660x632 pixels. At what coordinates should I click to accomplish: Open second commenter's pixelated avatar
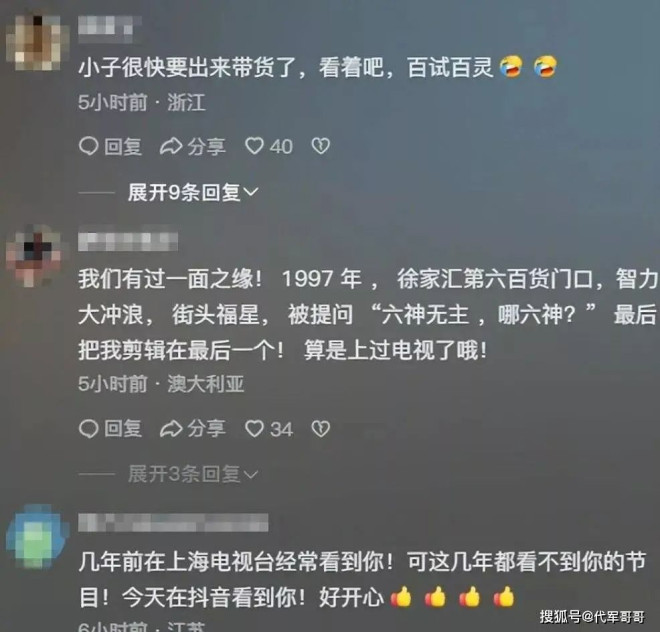point(35,257)
